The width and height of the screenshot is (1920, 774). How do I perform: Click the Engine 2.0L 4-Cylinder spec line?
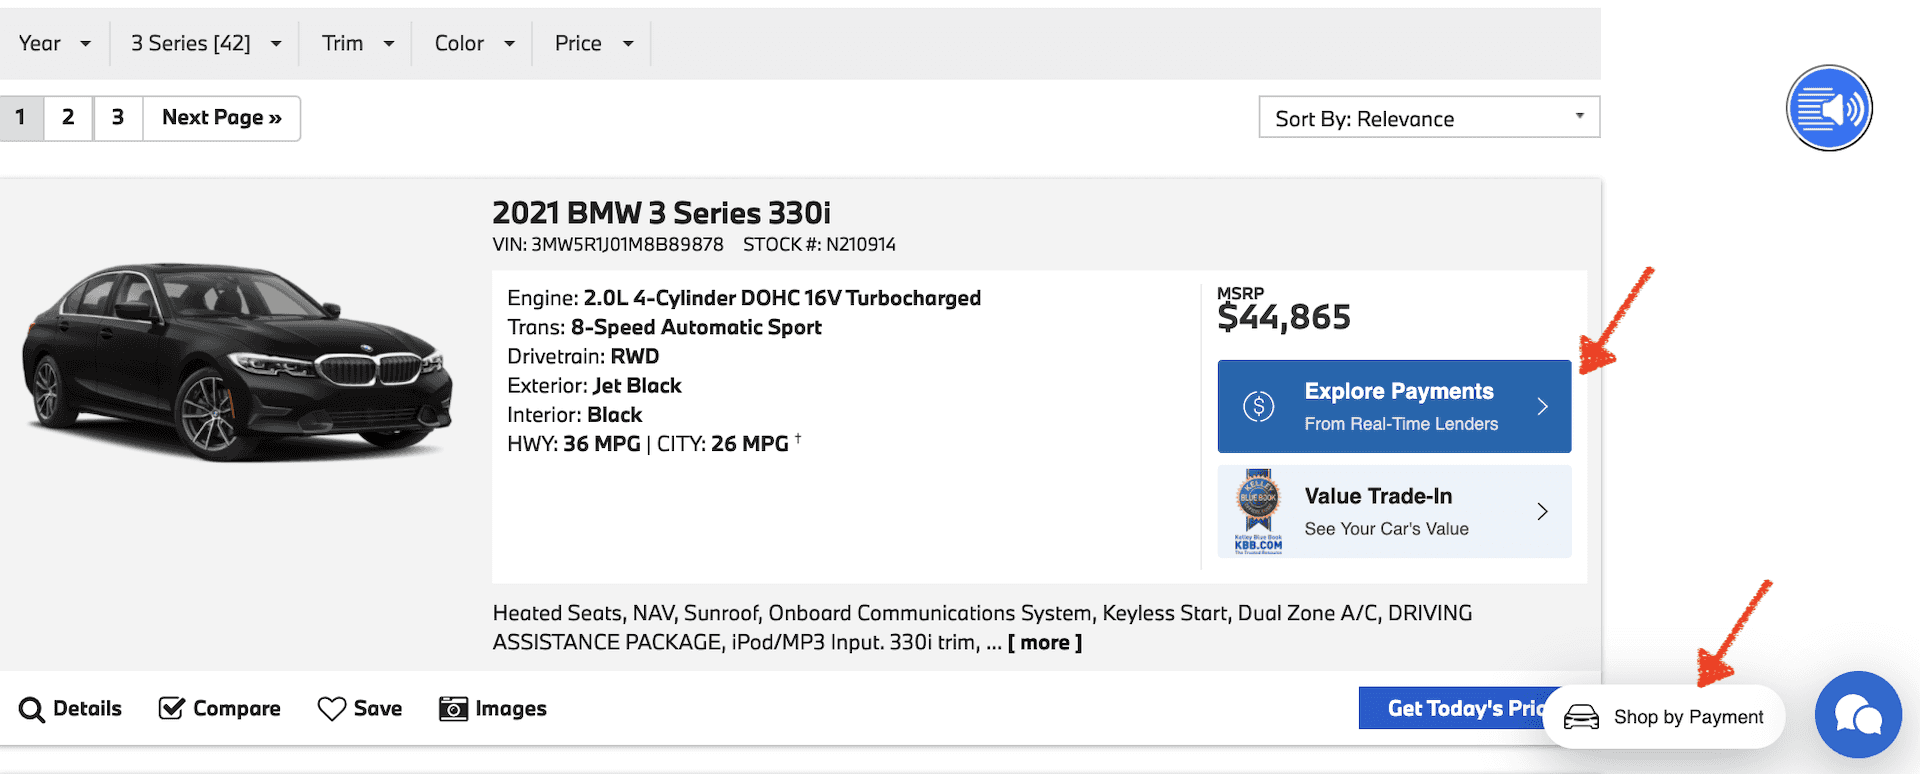[744, 298]
